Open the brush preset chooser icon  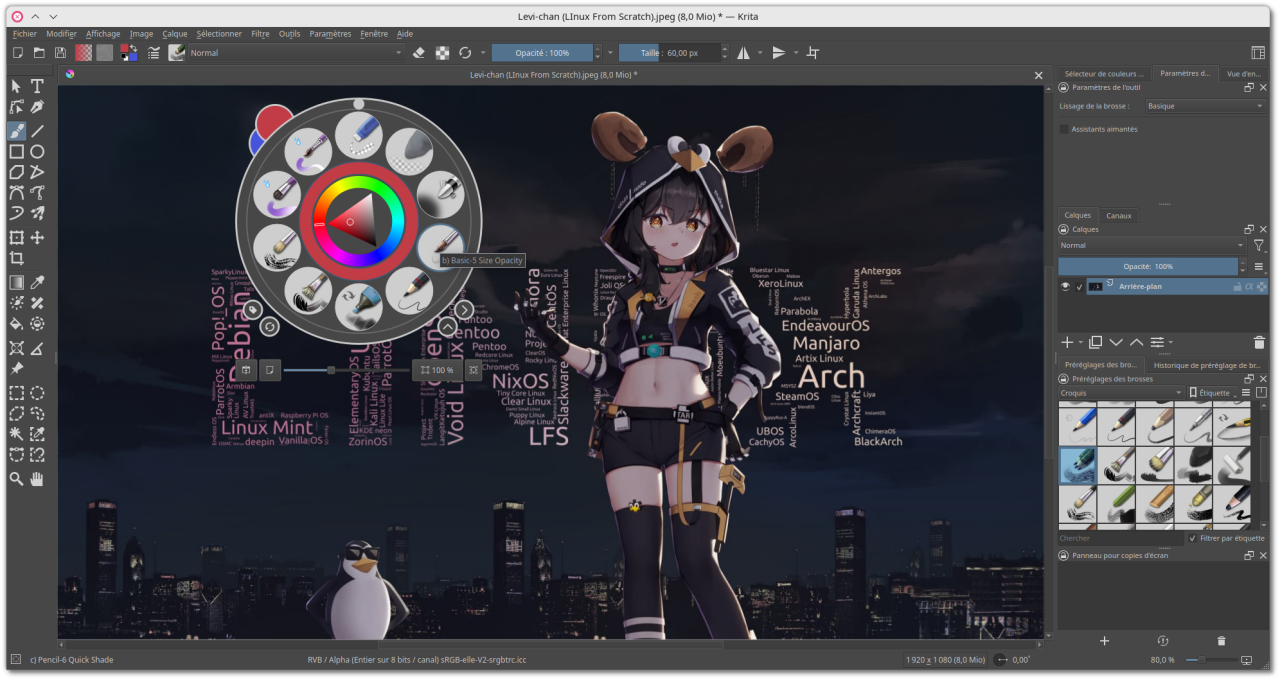(177, 53)
